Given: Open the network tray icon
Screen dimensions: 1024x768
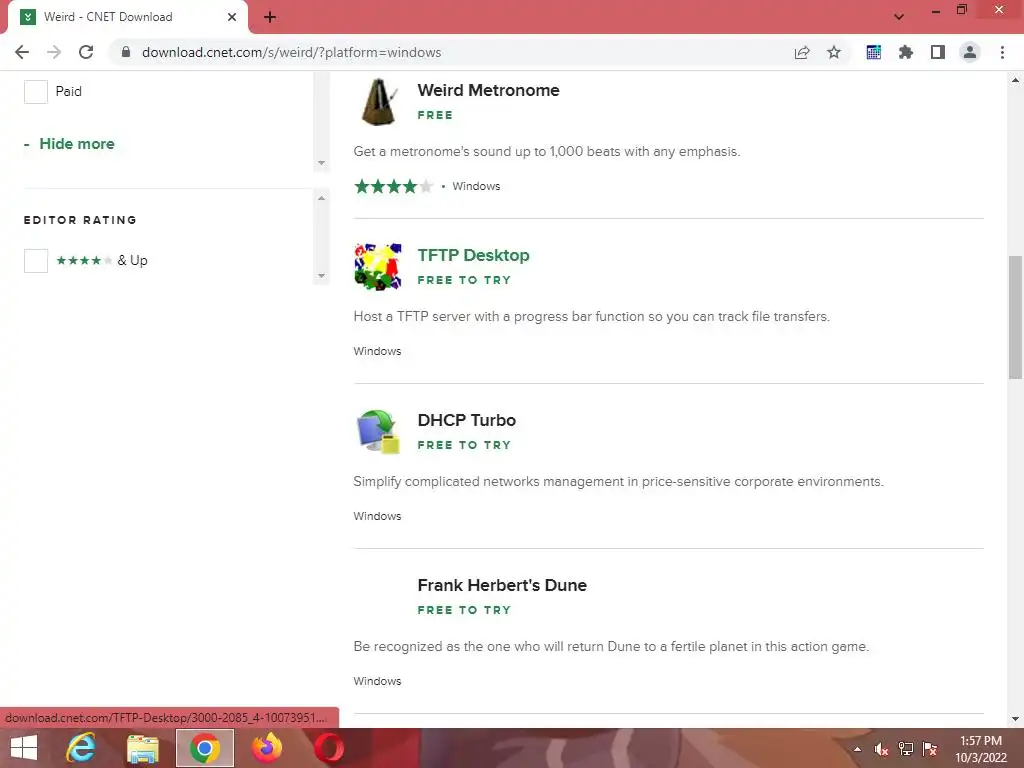Looking at the screenshot, I should pyautogui.click(x=906, y=749).
